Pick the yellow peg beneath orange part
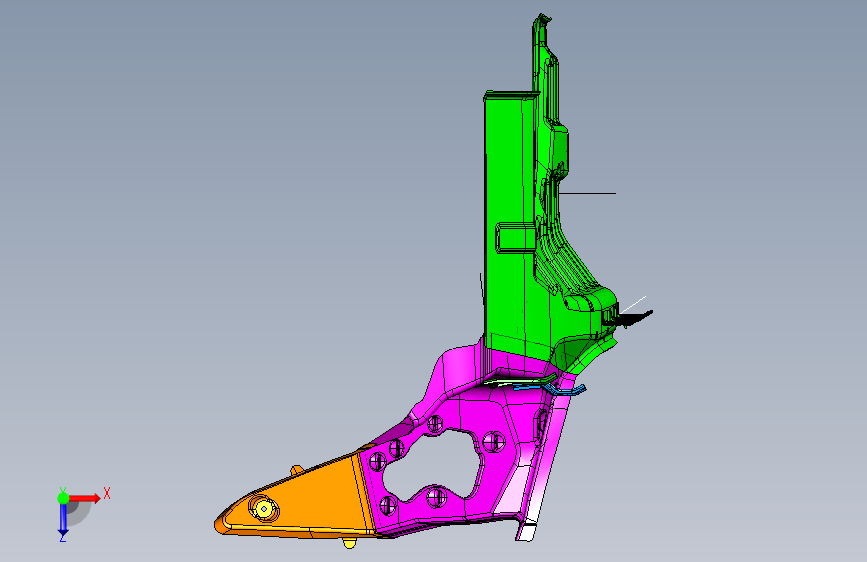 pyautogui.click(x=349, y=543)
